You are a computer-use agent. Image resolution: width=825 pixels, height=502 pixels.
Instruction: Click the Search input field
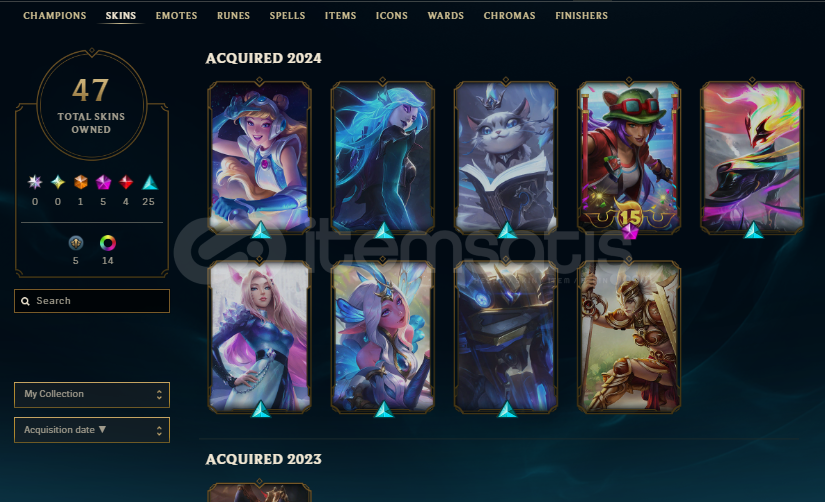(x=92, y=301)
